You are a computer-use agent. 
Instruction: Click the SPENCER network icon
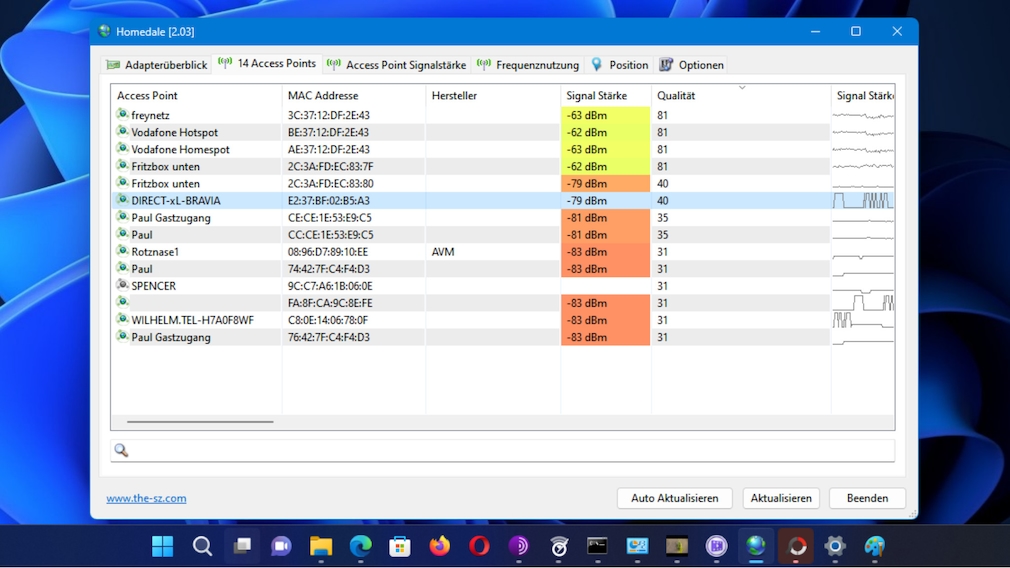point(122,286)
